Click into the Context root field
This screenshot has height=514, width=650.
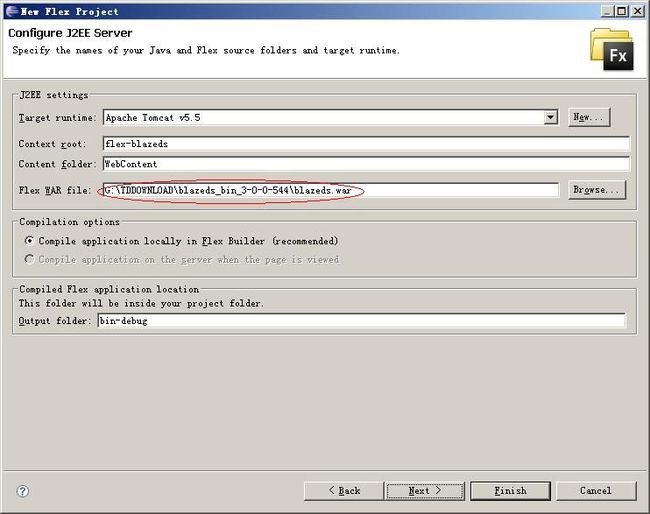(x=366, y=143)
